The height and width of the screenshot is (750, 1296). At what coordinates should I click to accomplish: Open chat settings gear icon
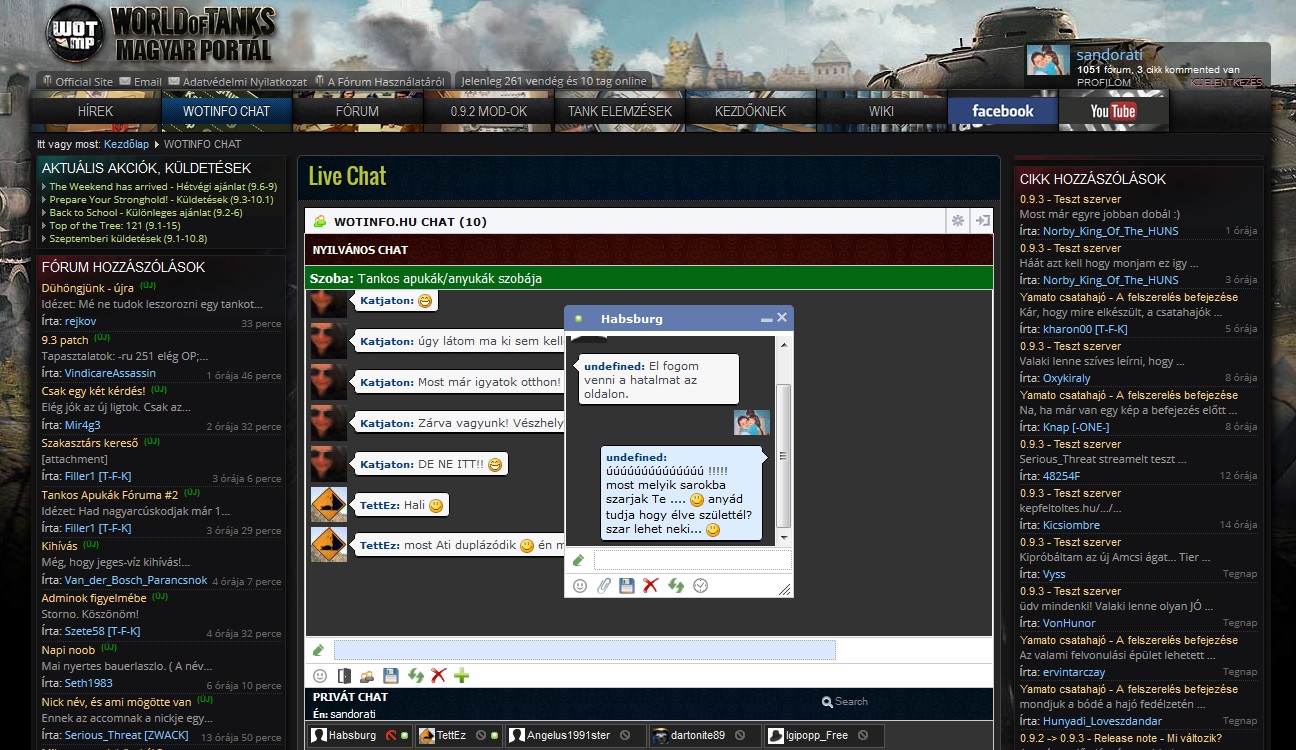point(958,221)
